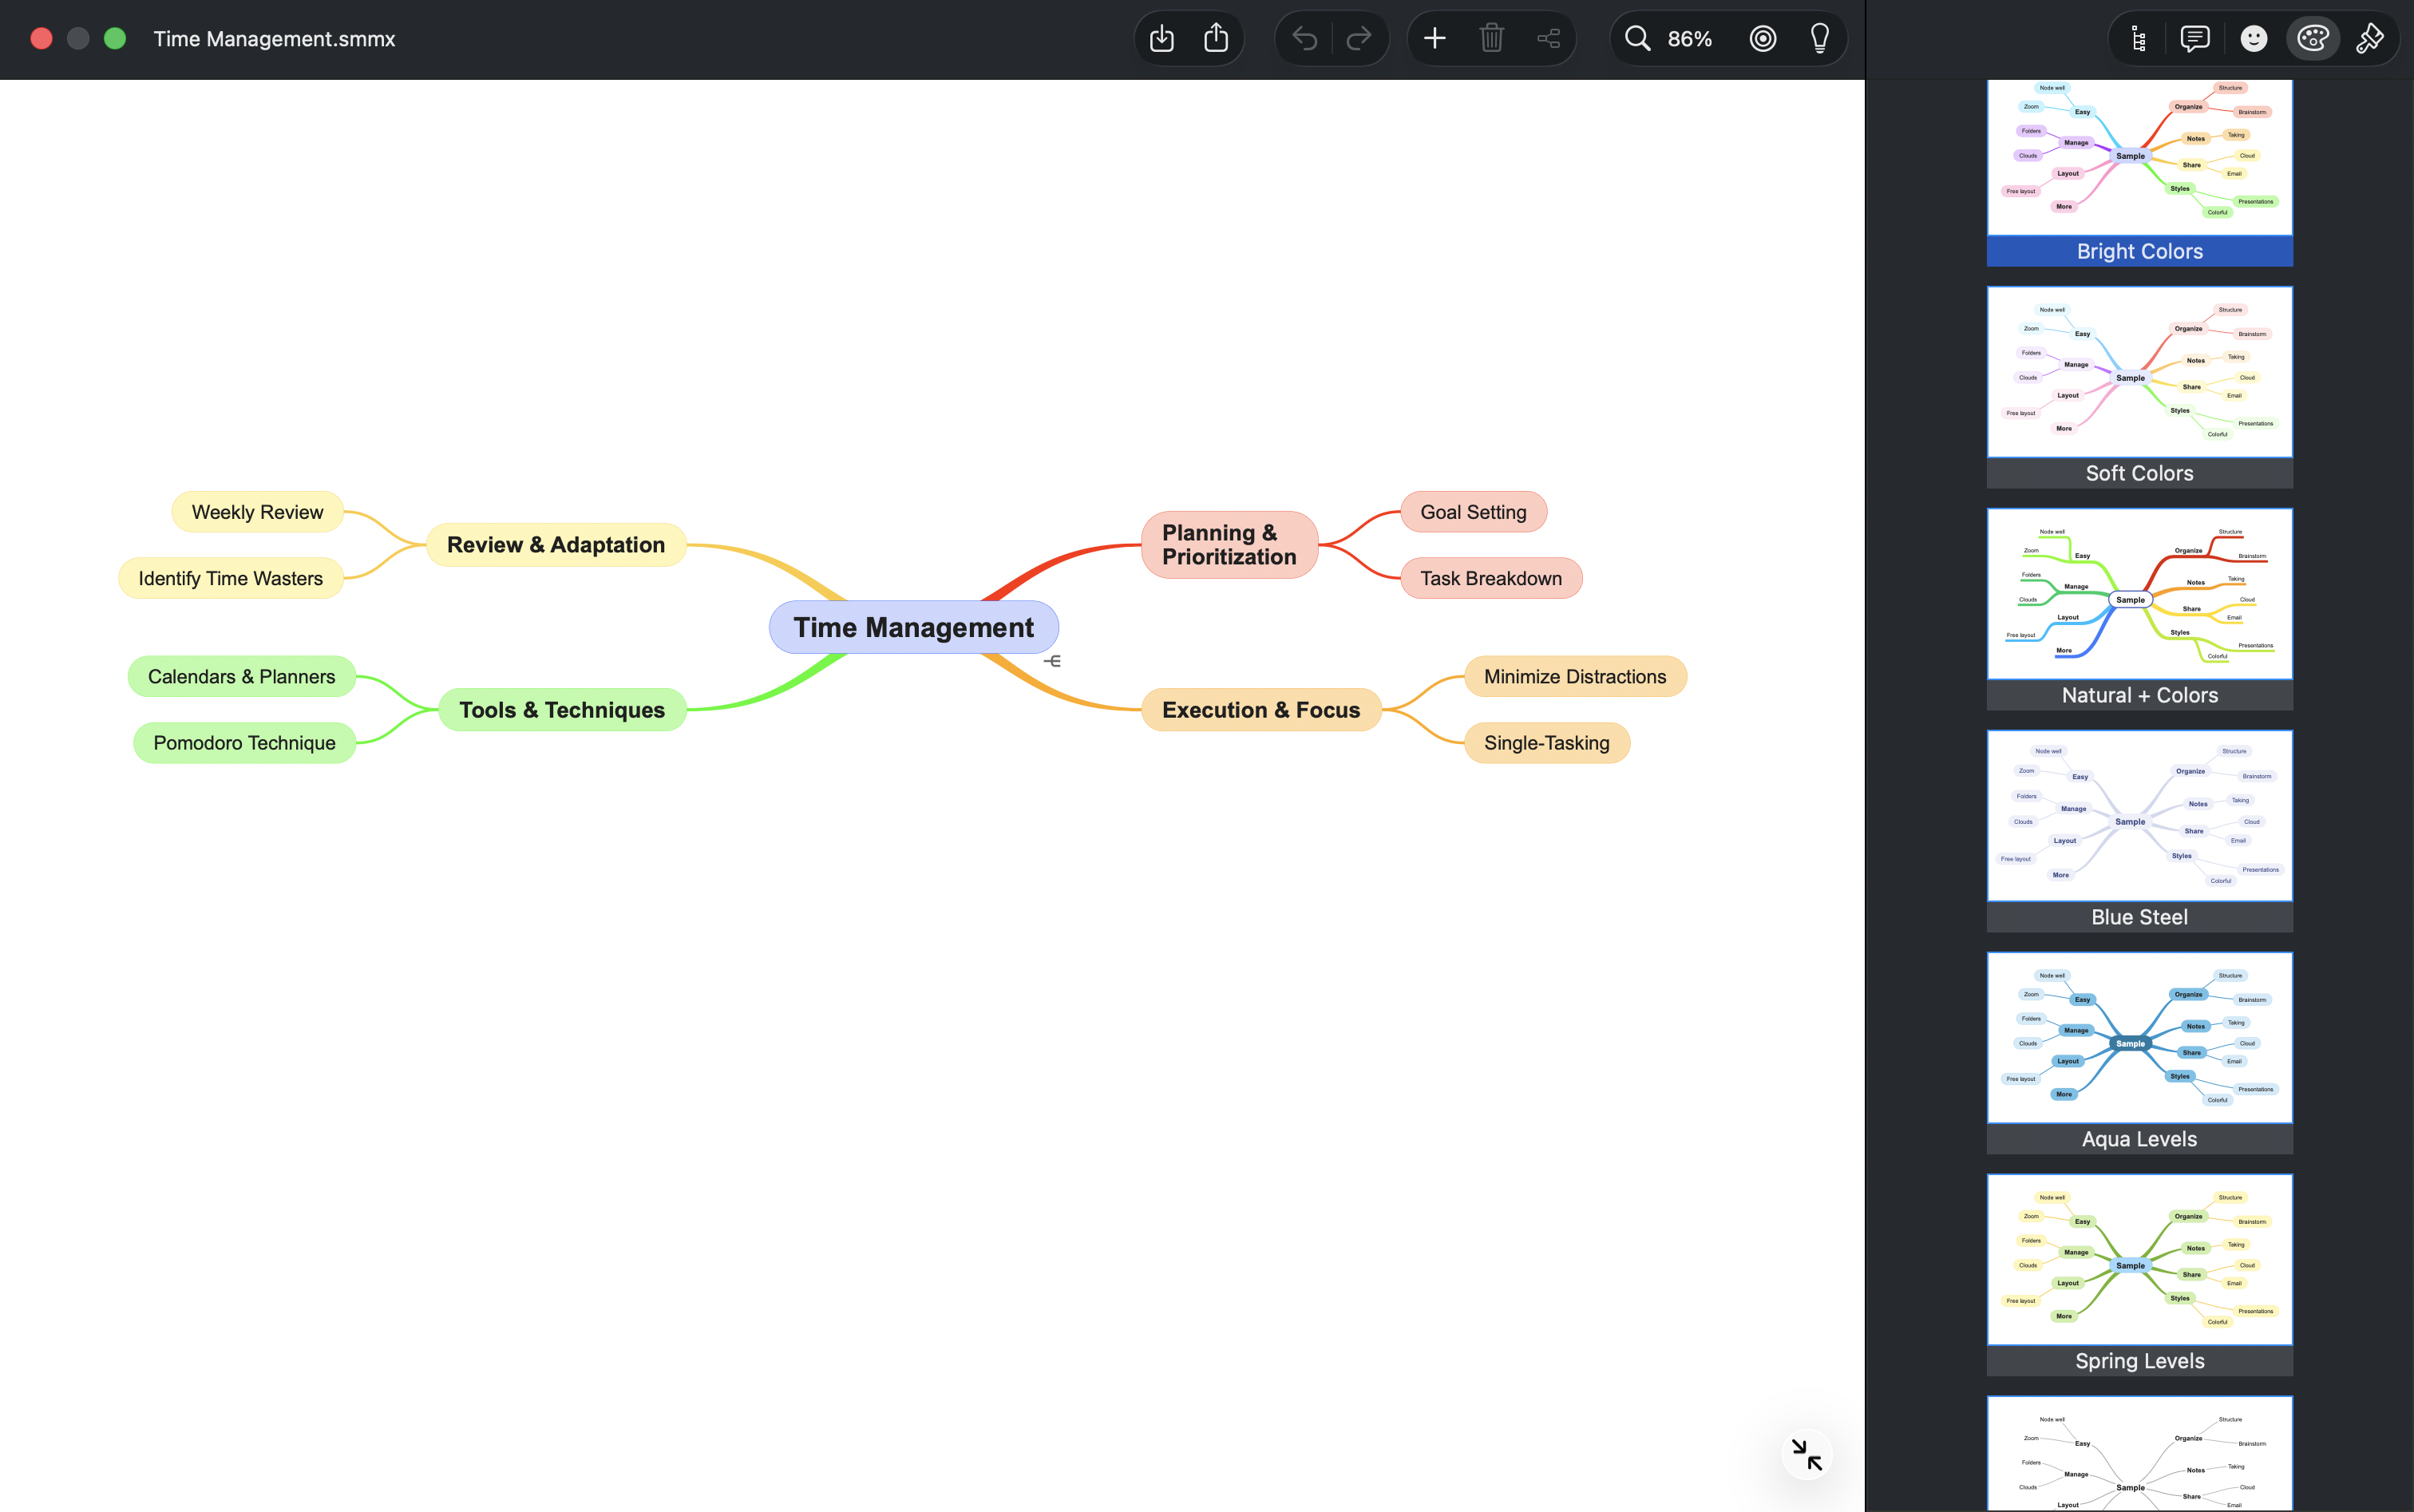Select the Calendars & Planners node
This screenshot has height=1512, width=2414.
[241, 676]
